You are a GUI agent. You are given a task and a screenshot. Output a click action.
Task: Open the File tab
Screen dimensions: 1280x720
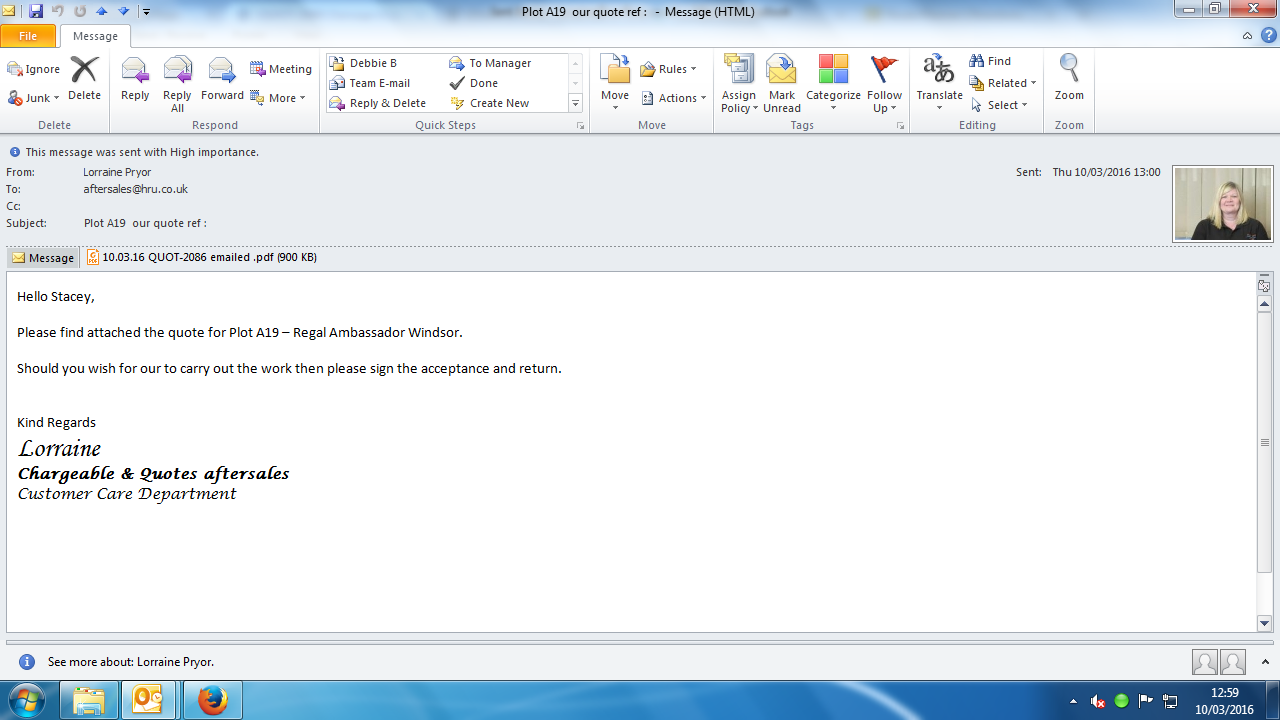pyautogui.click(x=28, y=36)
